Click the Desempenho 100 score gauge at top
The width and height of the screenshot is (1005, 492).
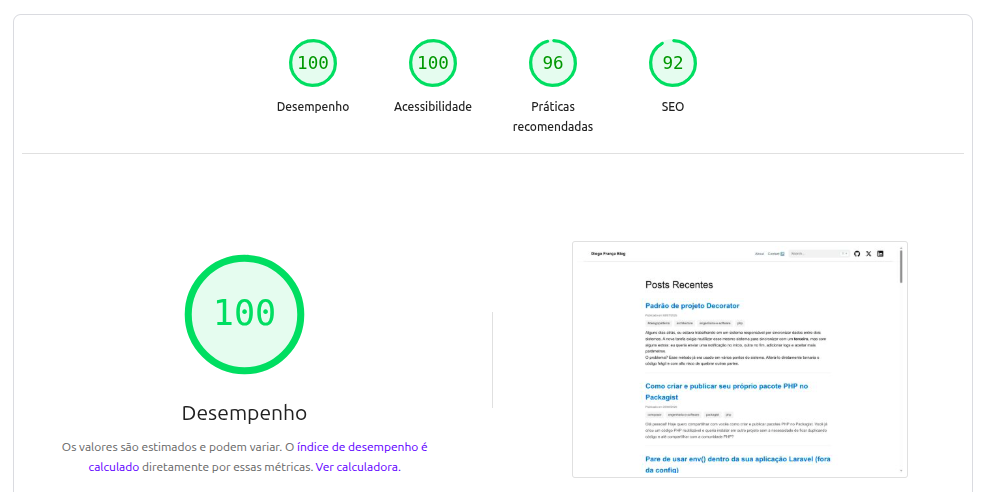tap(313, 63)
